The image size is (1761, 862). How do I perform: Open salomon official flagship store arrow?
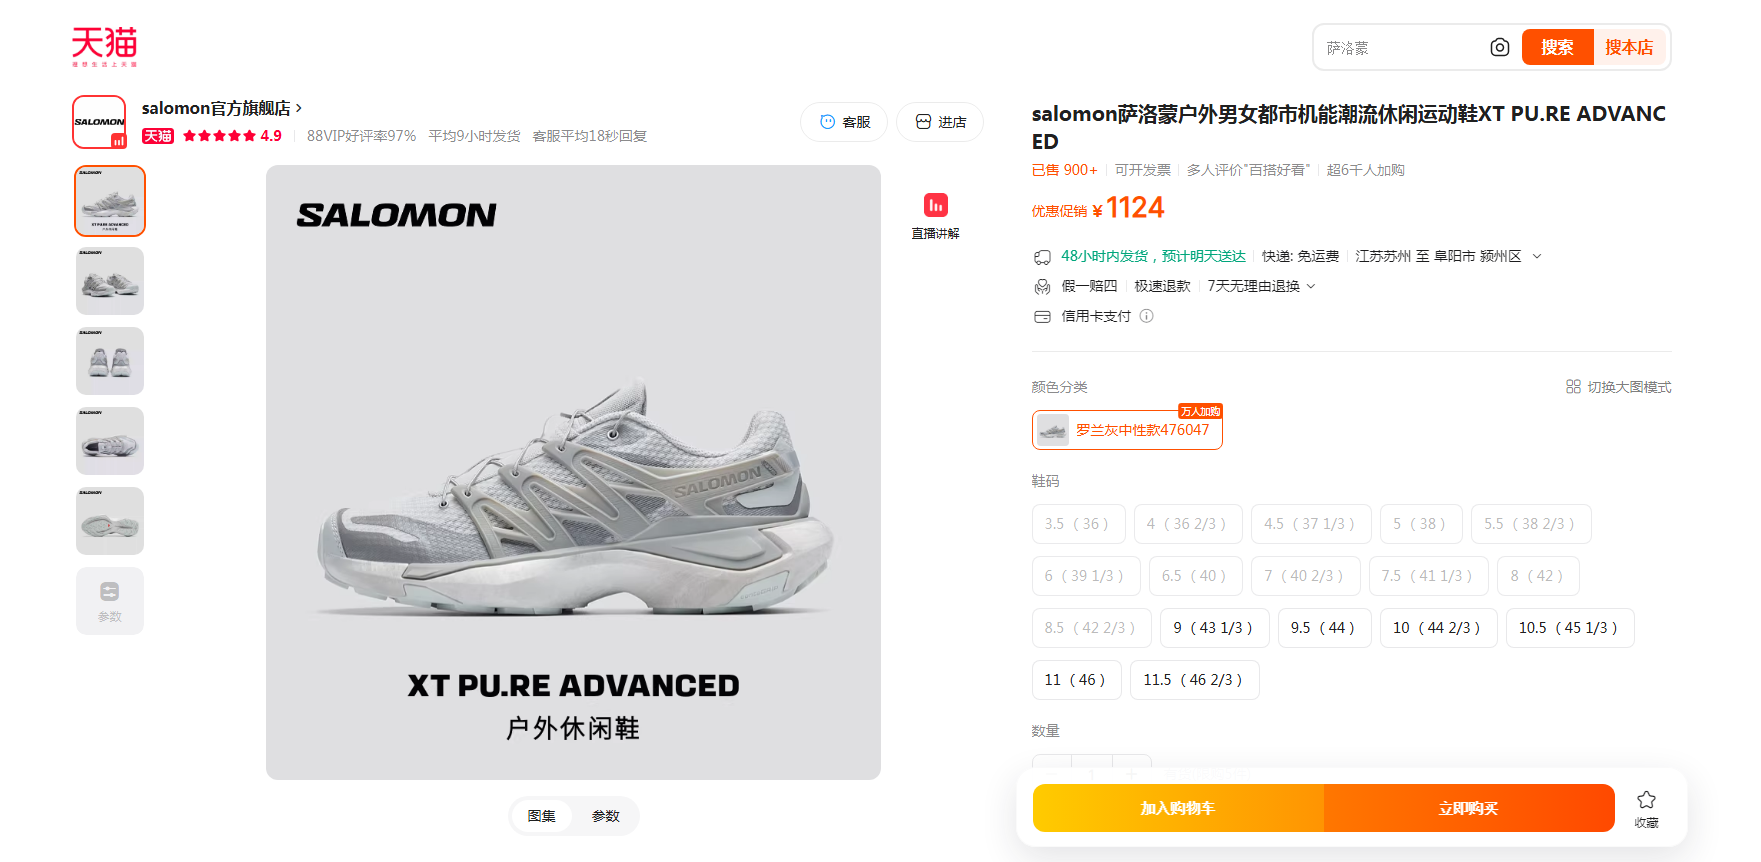pyautogui.click(x=298, y=108)
